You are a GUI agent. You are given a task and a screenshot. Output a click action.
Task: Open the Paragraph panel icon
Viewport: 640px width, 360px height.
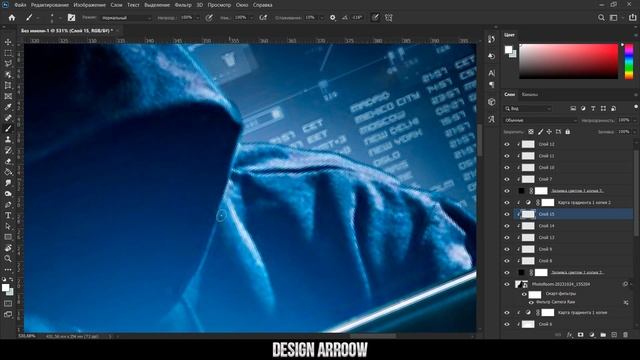(x=491, y=84)
